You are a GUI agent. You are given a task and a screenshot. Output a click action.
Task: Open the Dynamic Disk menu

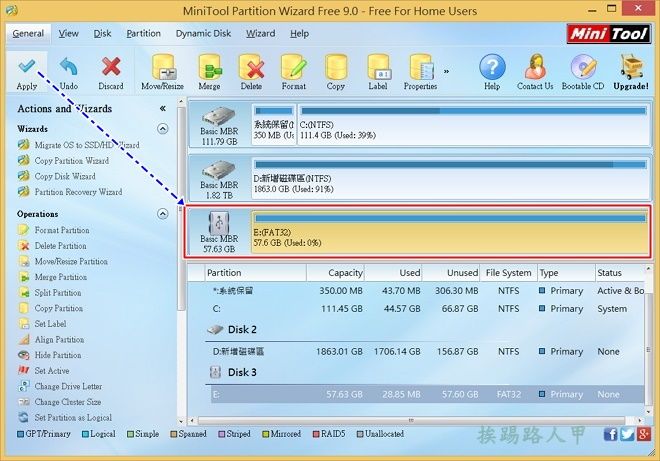click(203, 33)
